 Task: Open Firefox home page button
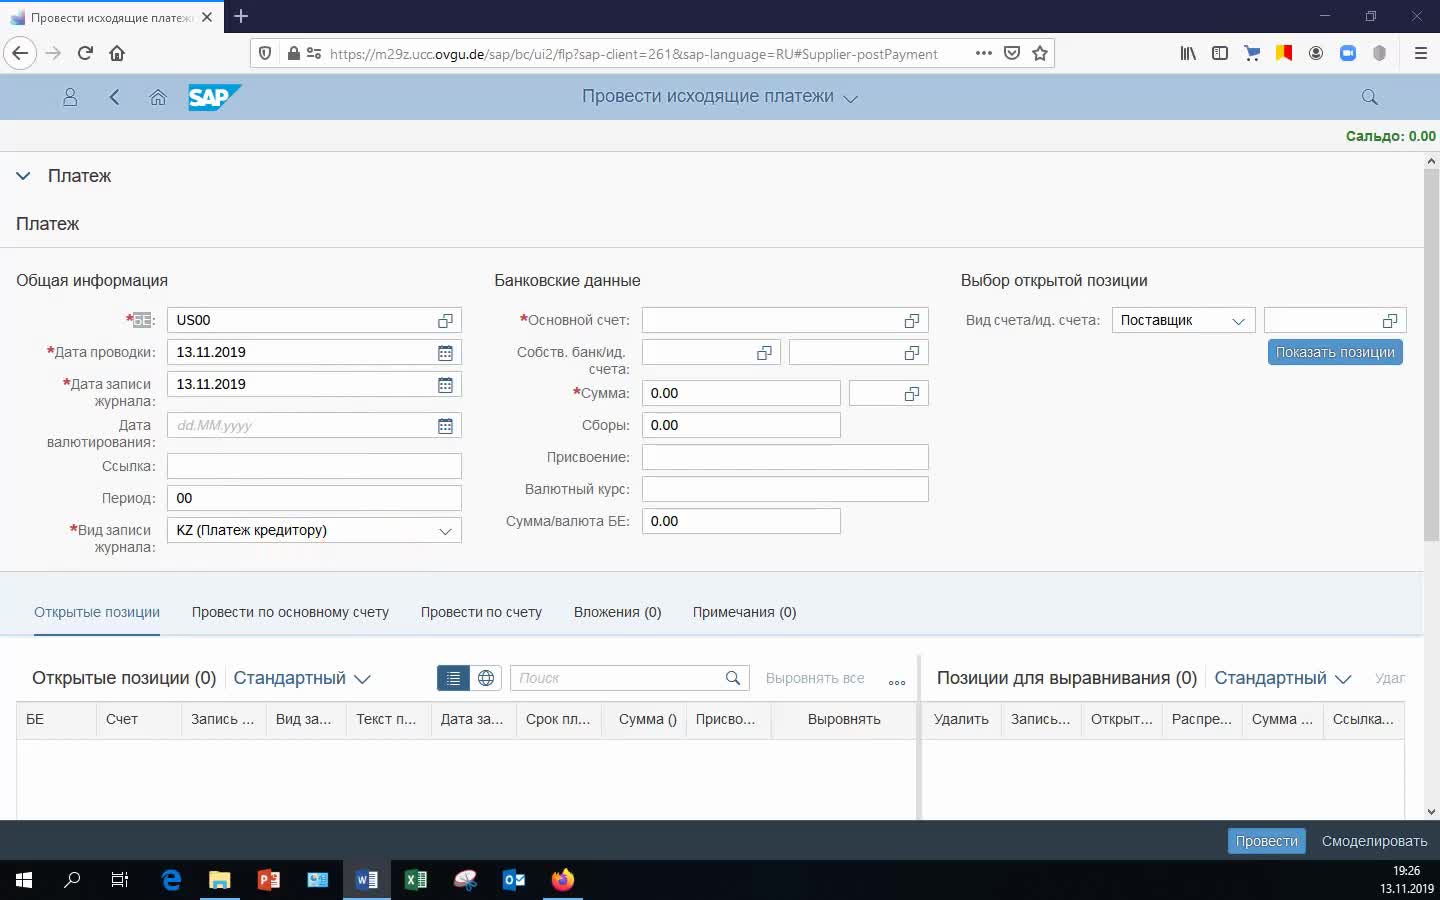(117, 53)
